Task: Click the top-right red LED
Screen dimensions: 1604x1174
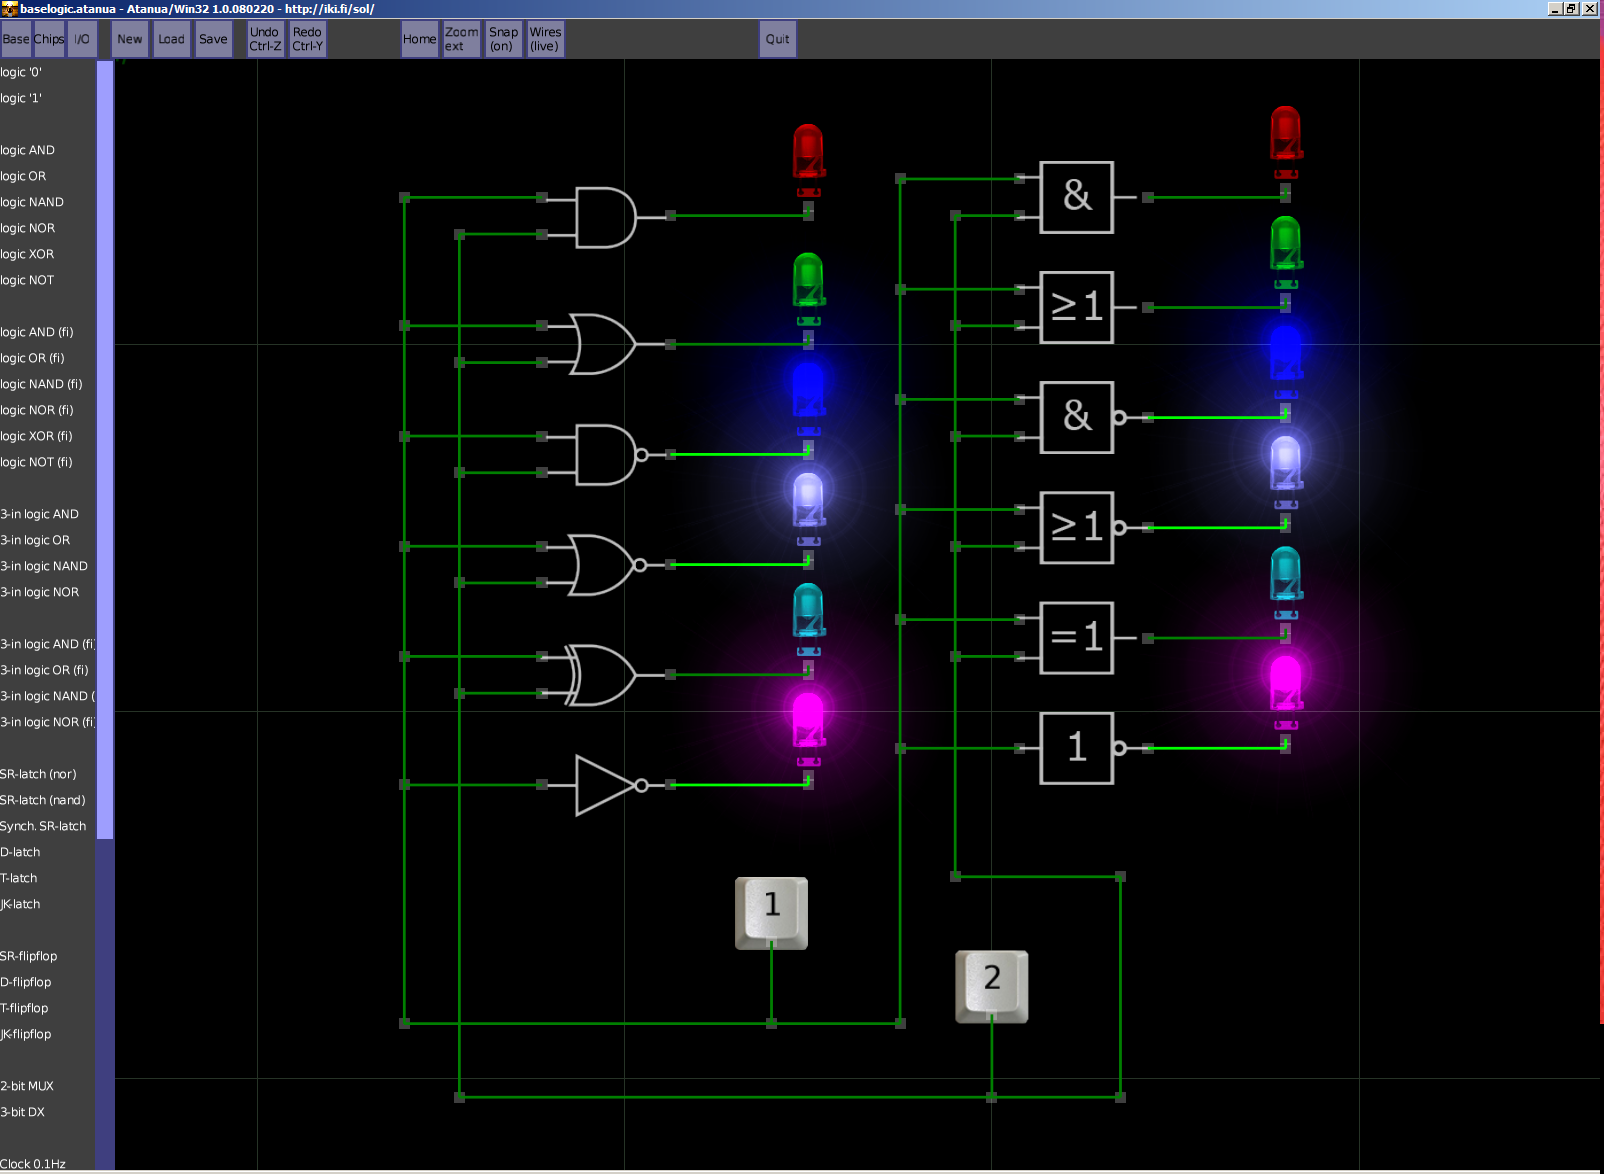Action: click(1285, 135)
